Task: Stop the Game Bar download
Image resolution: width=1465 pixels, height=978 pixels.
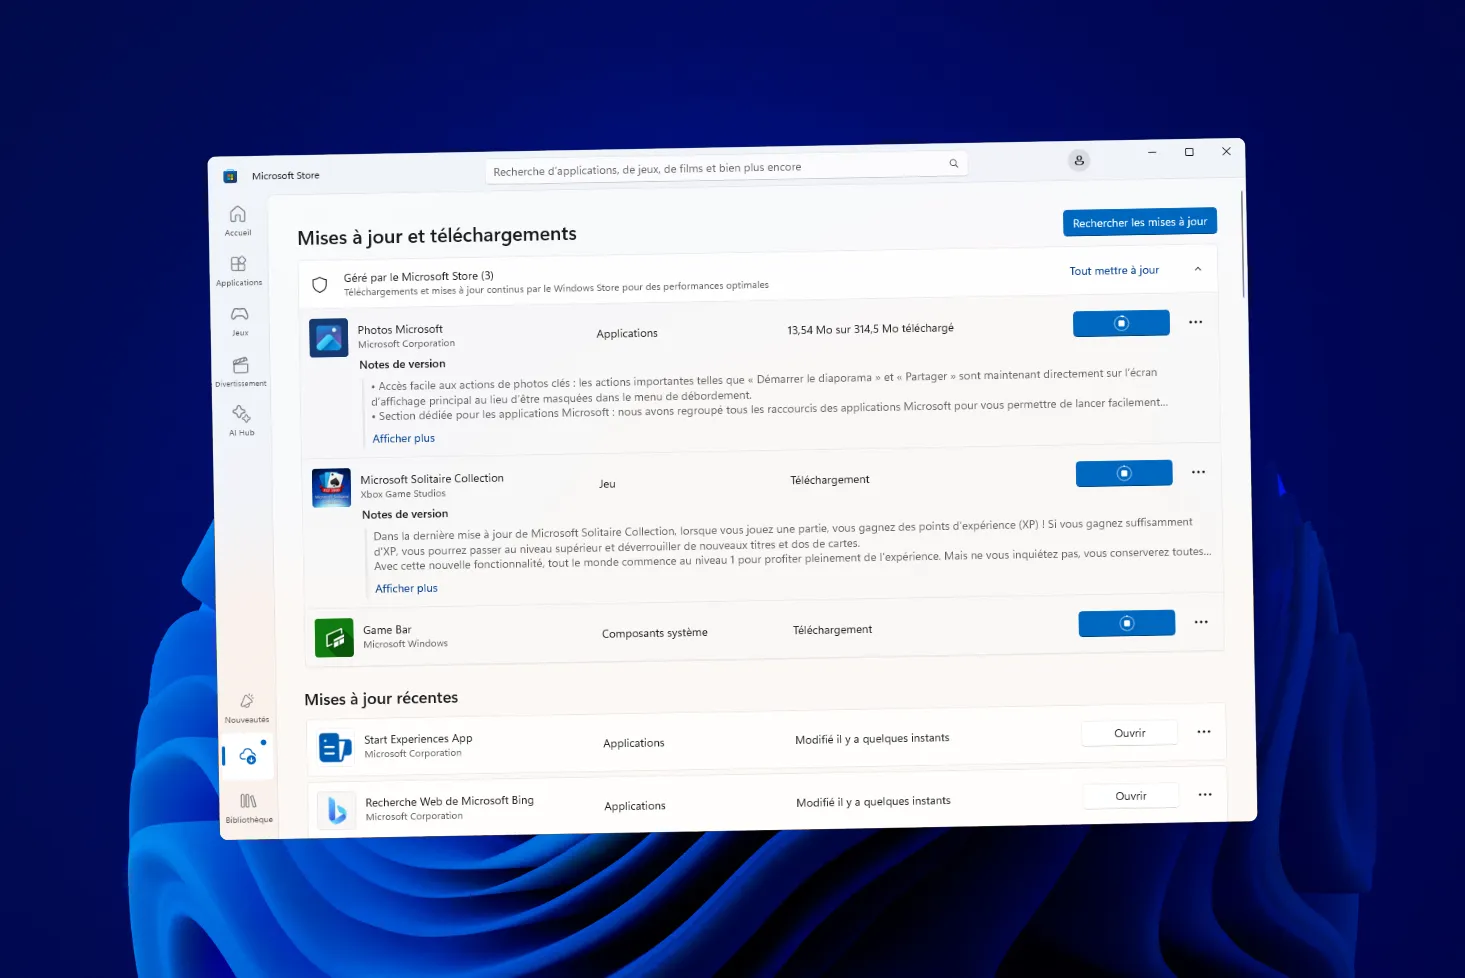Action: [x=1127, y=623]
